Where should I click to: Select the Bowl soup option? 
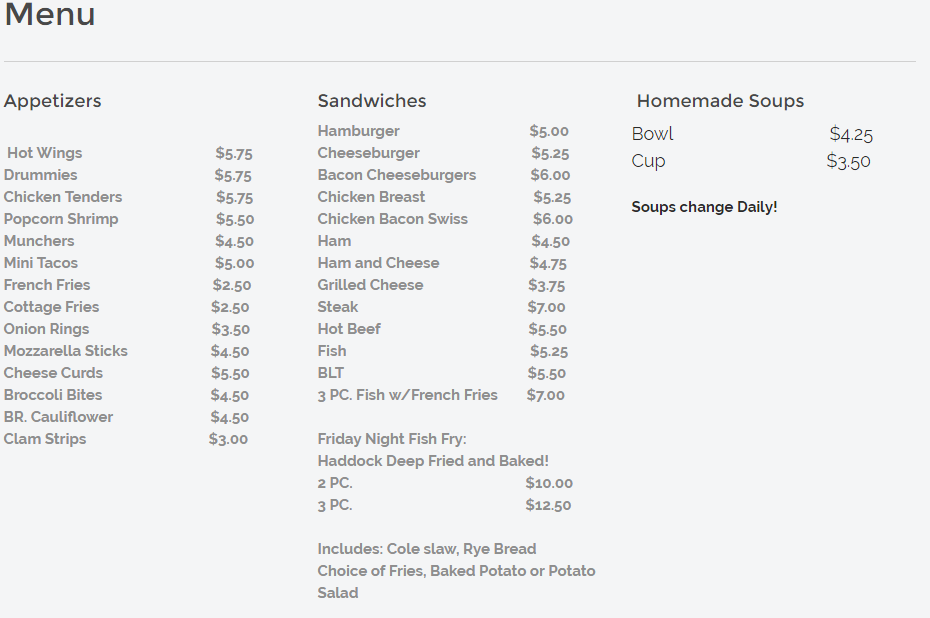click(653, 134)
